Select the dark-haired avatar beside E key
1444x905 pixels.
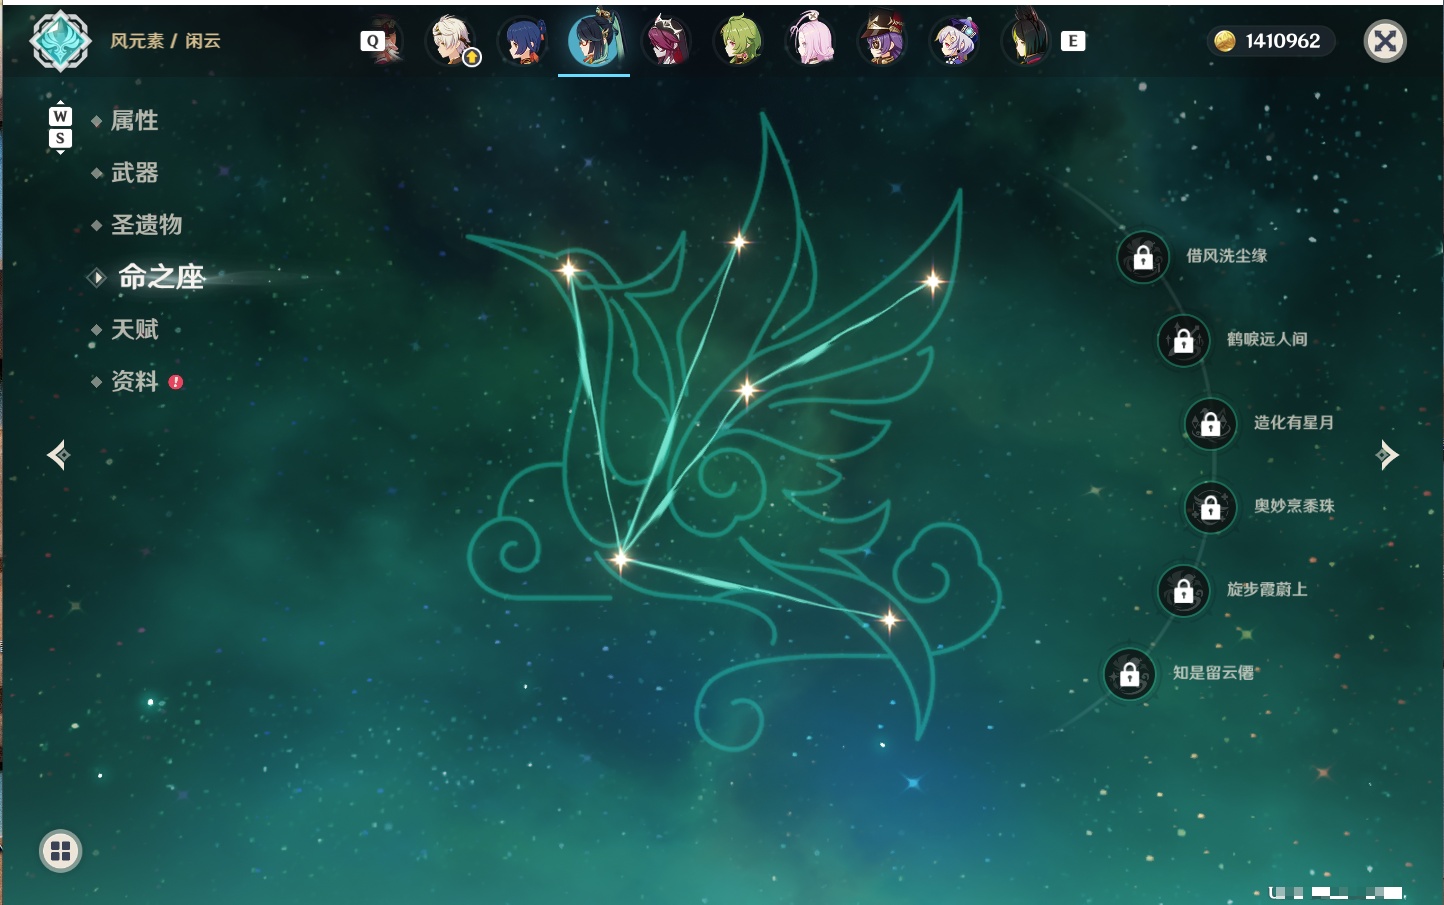pos(1026,39)
